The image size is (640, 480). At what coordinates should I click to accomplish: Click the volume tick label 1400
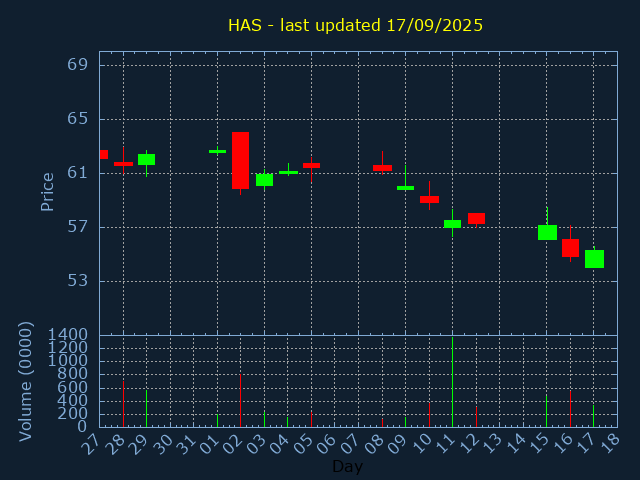click(68, 335)
